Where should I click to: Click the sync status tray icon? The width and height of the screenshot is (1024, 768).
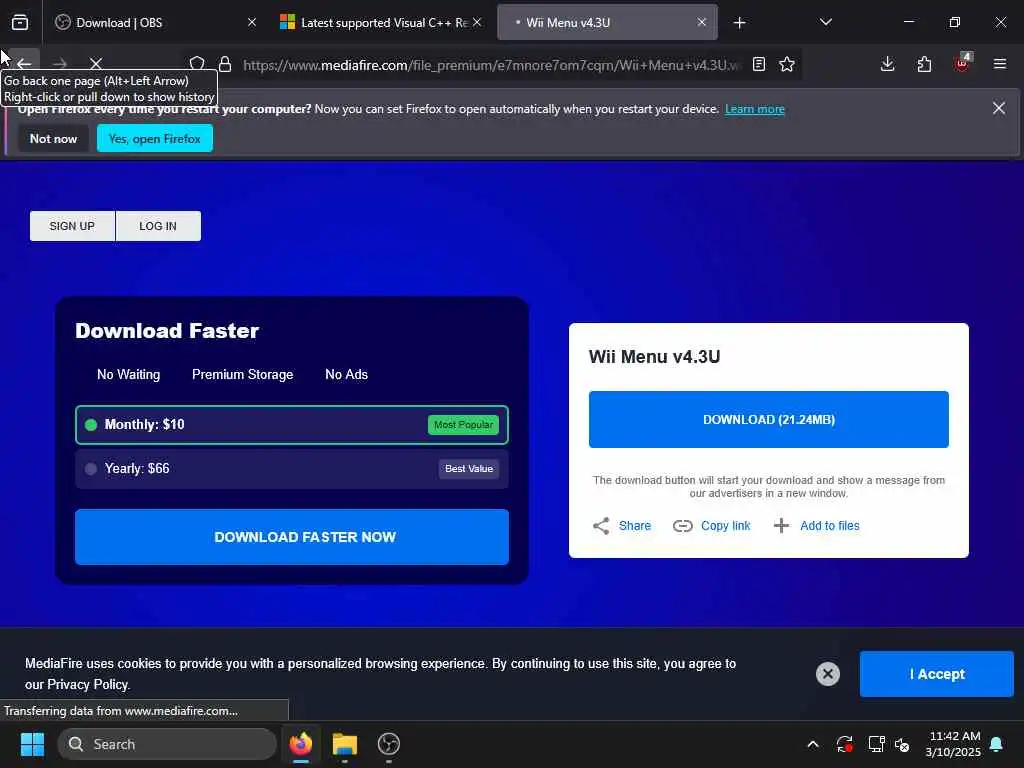pos(844,744)
